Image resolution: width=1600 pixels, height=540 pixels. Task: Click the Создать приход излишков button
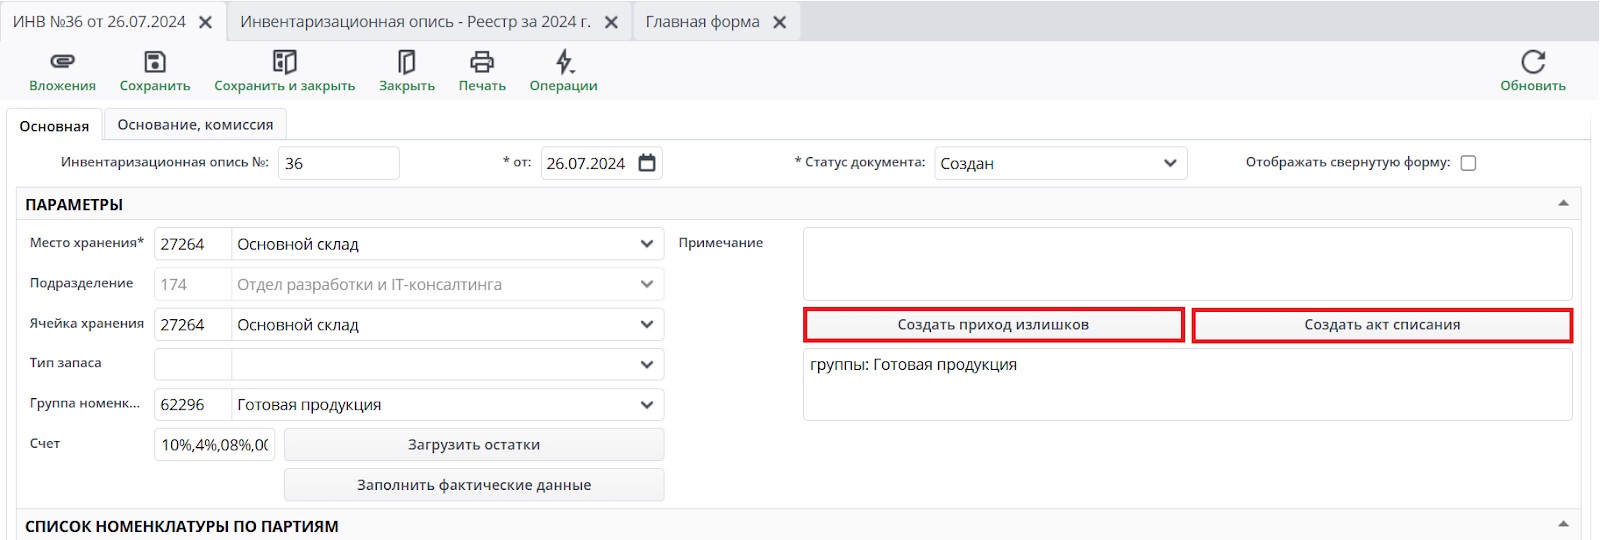coord(993,325)
